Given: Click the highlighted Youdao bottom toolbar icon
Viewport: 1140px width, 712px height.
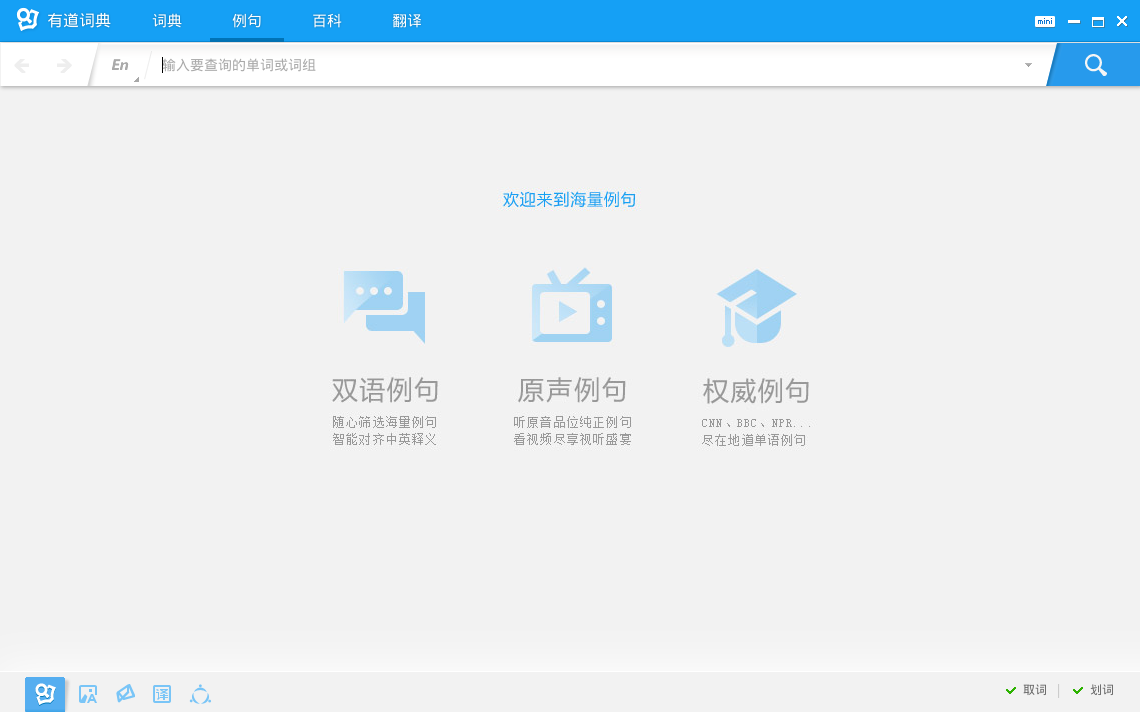Looking at the screenshot, I should 45,695.
